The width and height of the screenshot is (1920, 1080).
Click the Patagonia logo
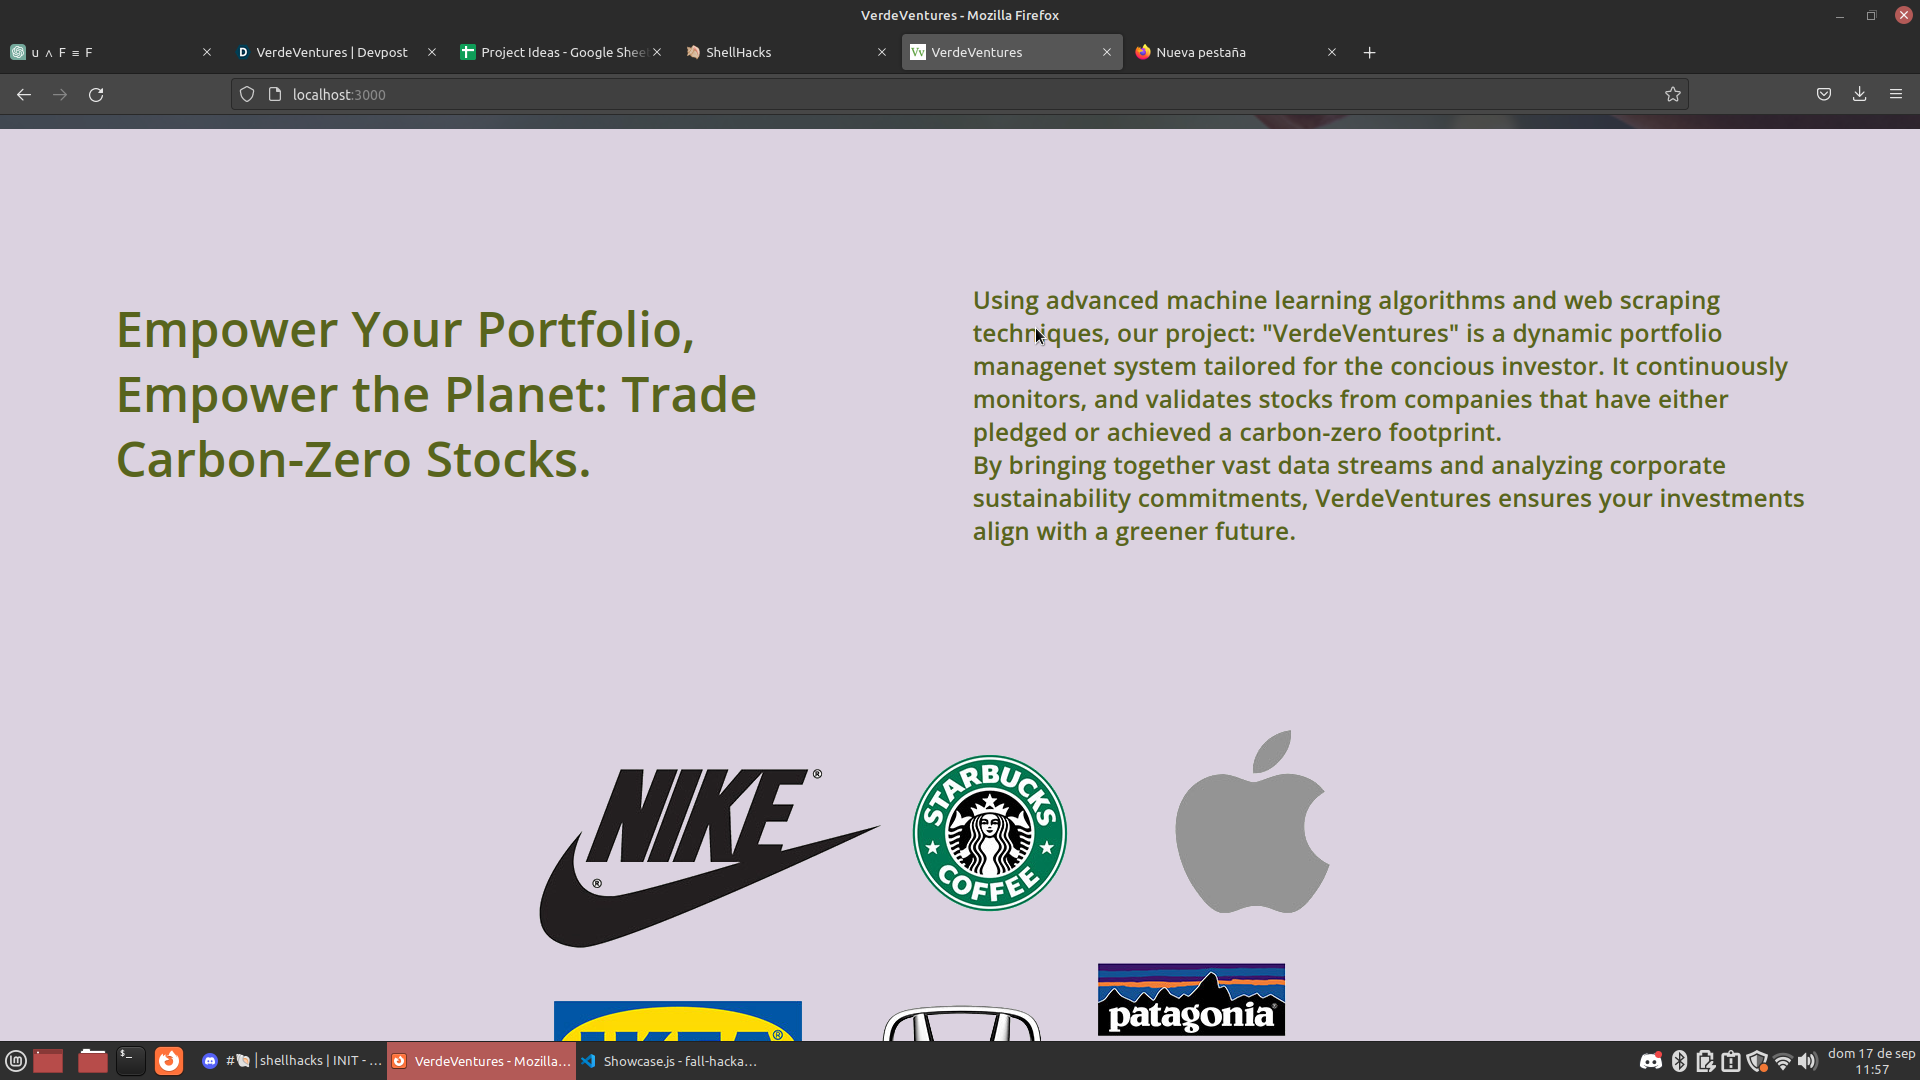click(1191, 999)
